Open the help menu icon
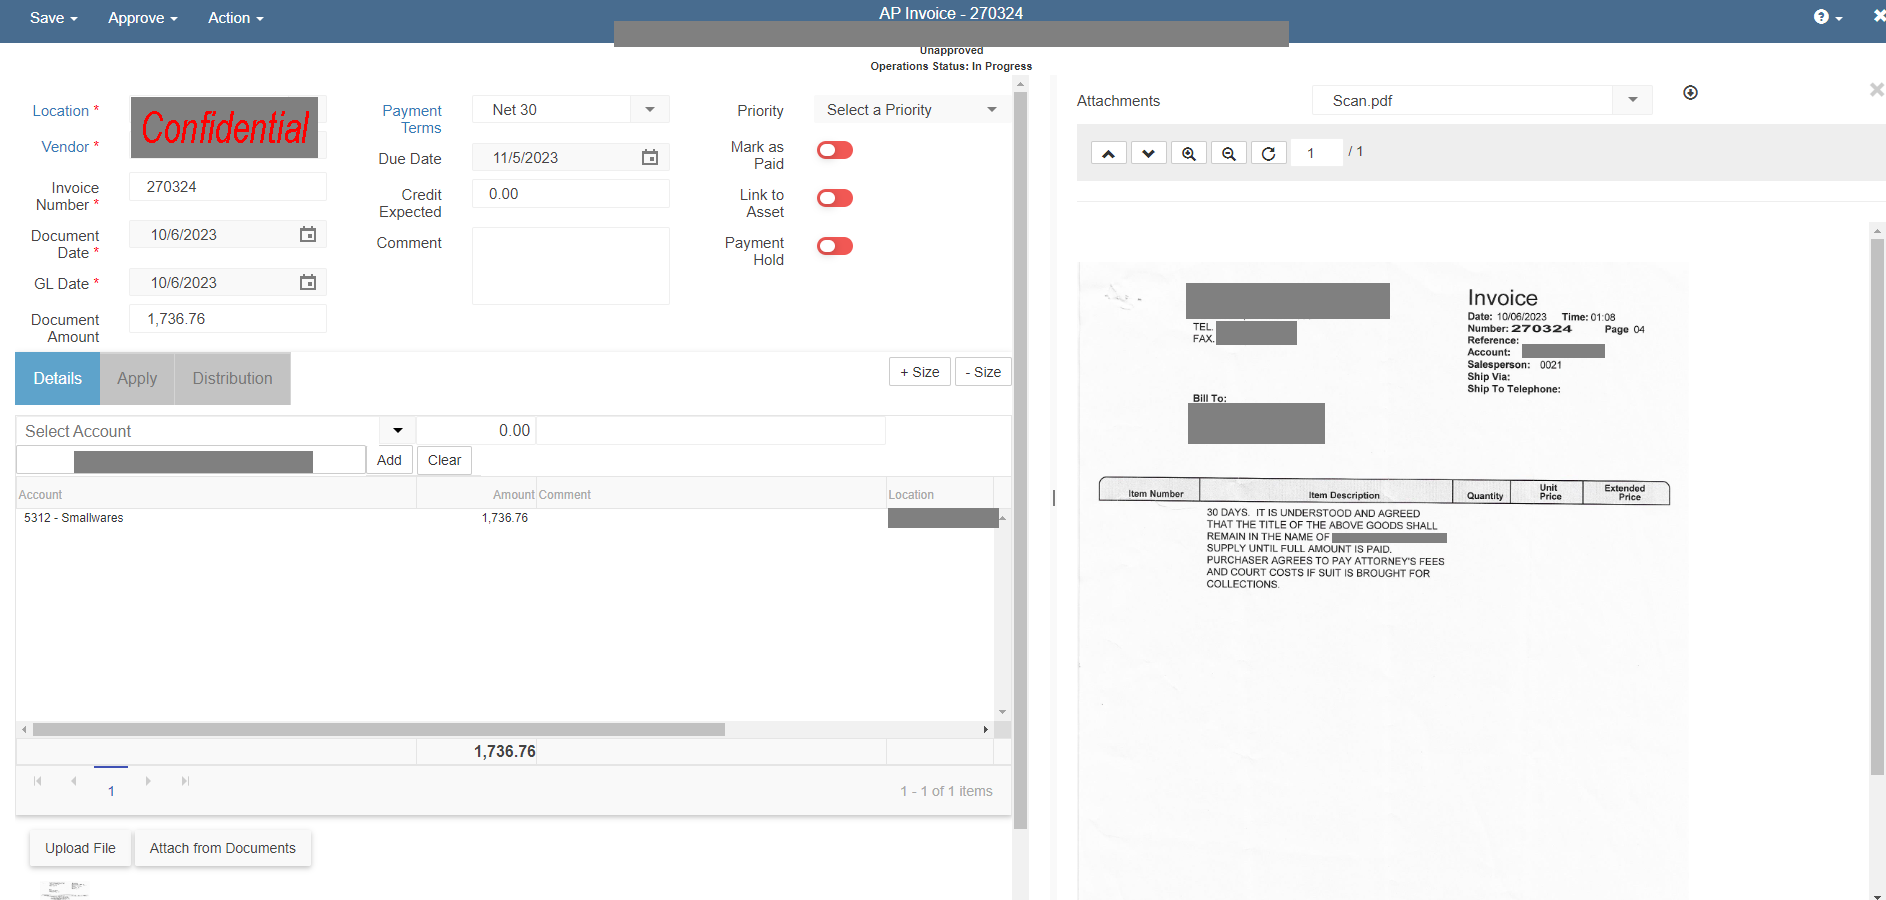Screen dimensions: 1886x900 (1827, 17)
